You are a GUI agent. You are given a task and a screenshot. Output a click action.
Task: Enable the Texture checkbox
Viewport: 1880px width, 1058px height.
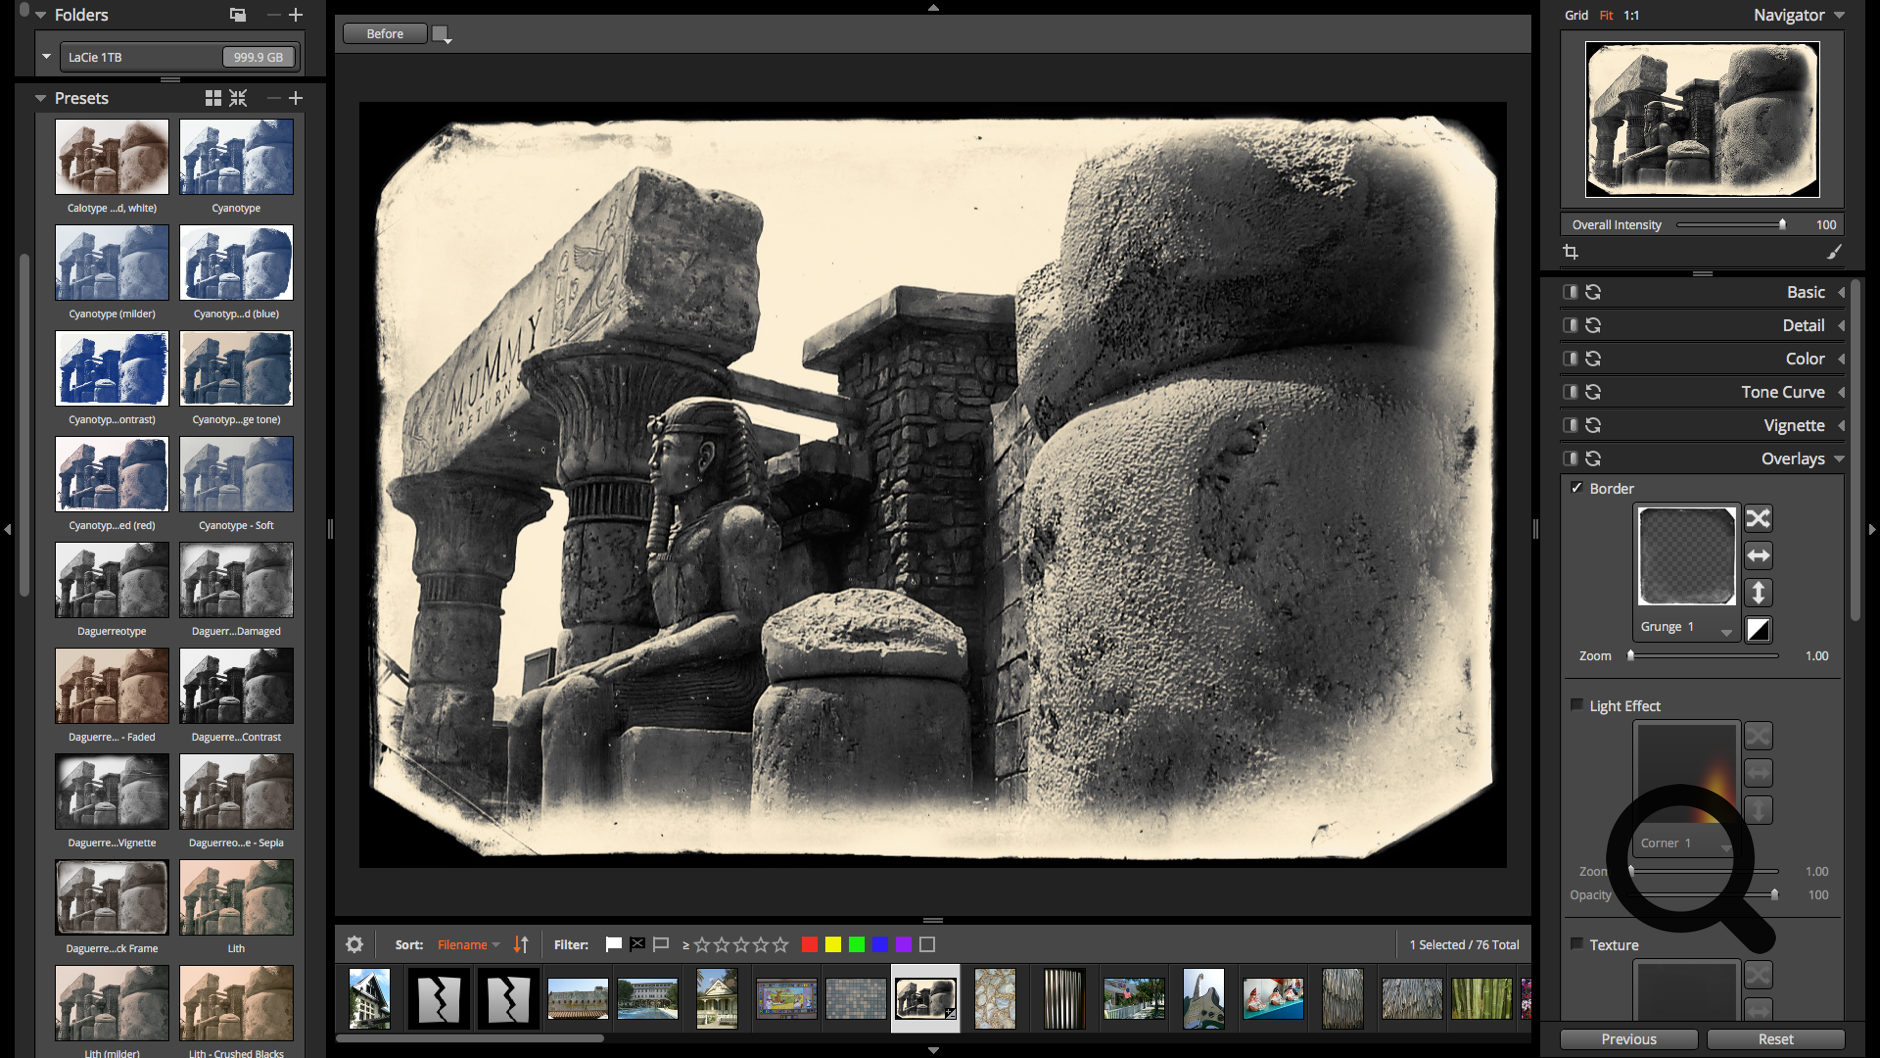(1577, 944)
